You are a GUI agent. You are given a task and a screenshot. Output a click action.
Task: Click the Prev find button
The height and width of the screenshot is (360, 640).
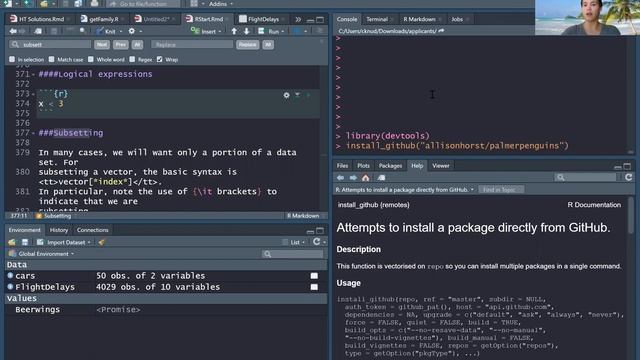tap(120, 44)
